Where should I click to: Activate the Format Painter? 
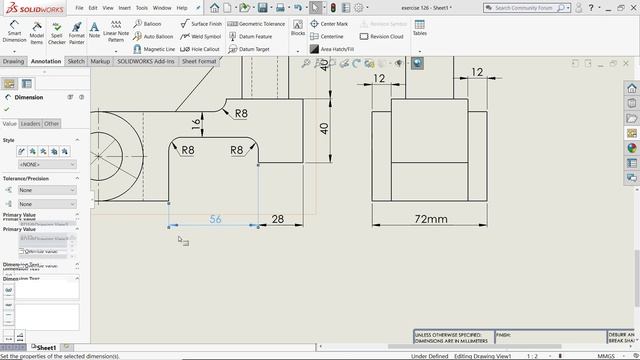pyautogui.click(x=77, y=33)
